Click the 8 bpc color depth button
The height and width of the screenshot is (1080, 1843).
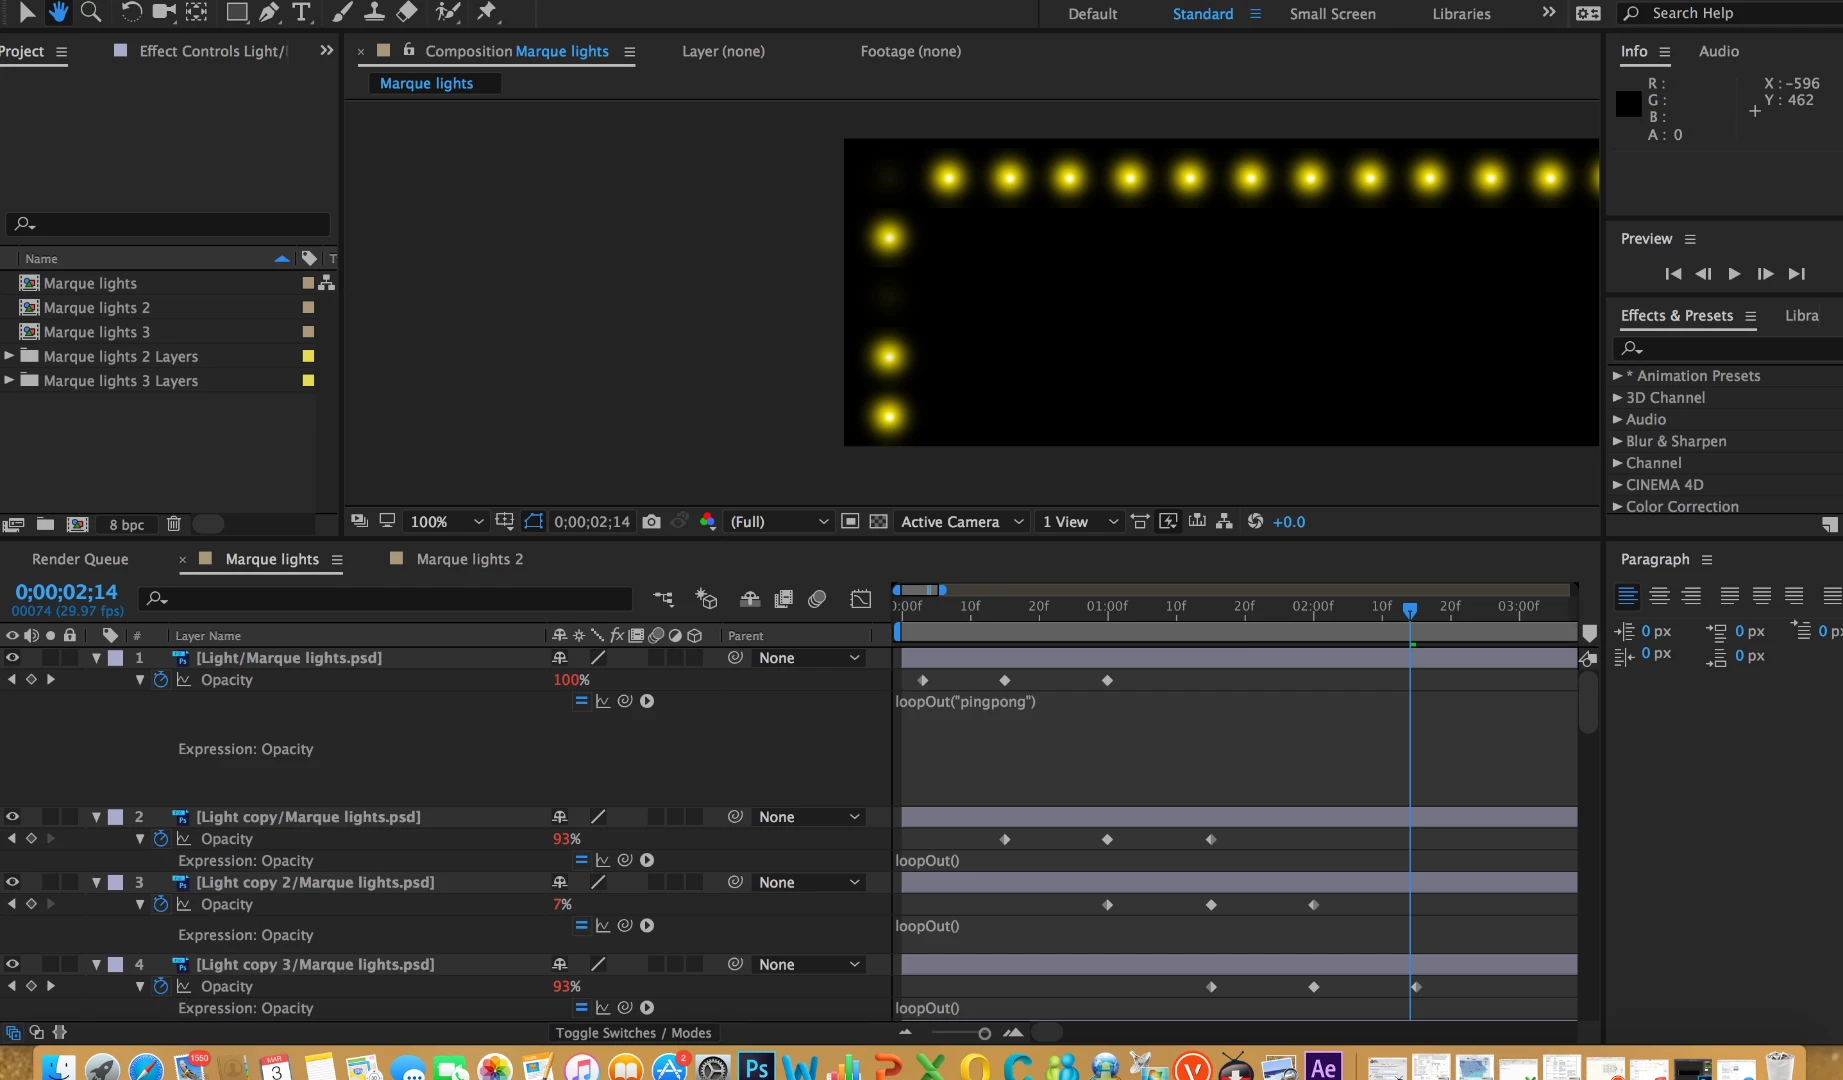coord(127,524)
